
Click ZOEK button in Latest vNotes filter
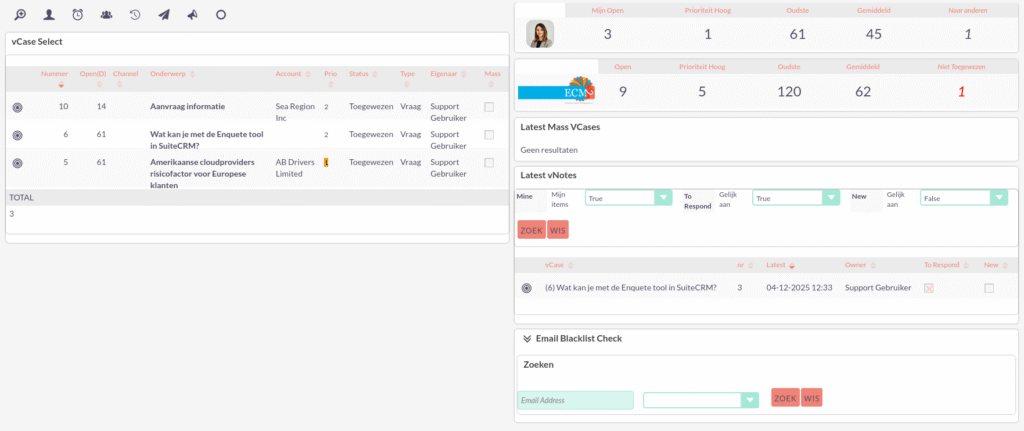click(531, 230)
